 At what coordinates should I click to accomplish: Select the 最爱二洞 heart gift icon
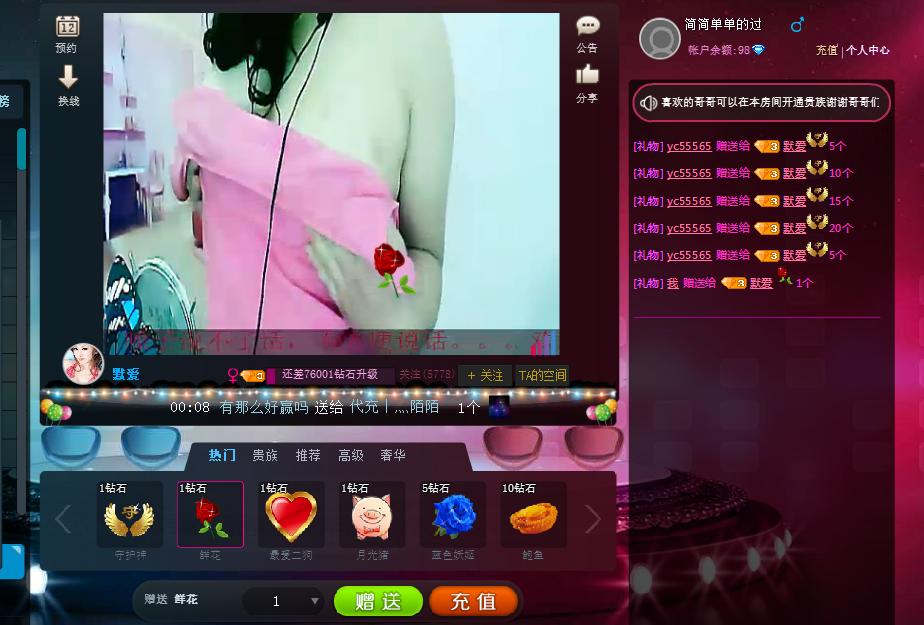[290, 515]
